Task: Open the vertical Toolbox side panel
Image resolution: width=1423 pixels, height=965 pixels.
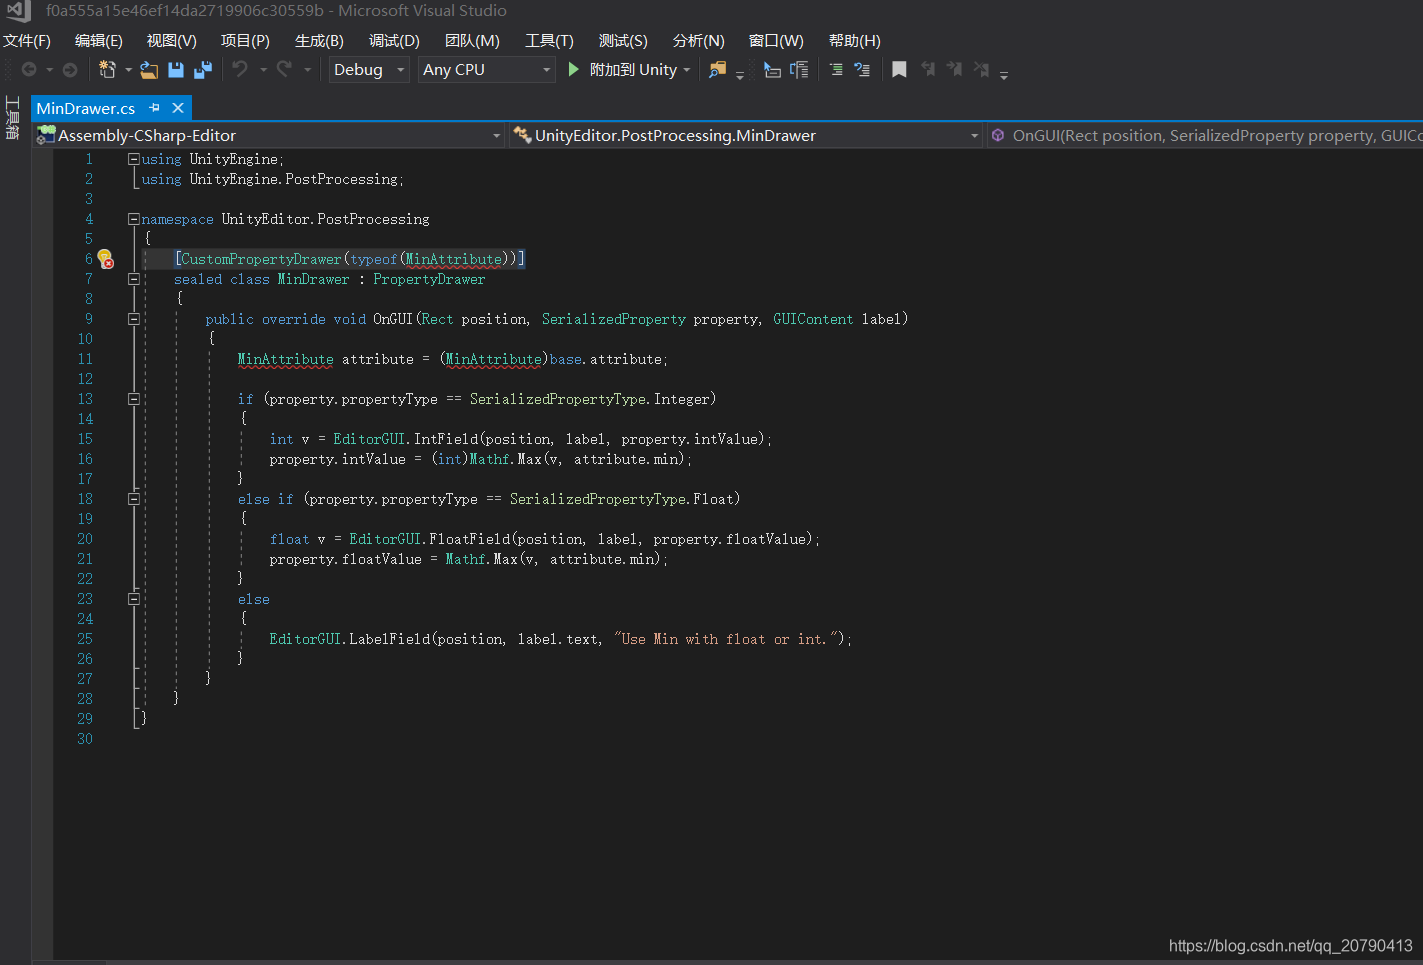Action: (12, 117)
